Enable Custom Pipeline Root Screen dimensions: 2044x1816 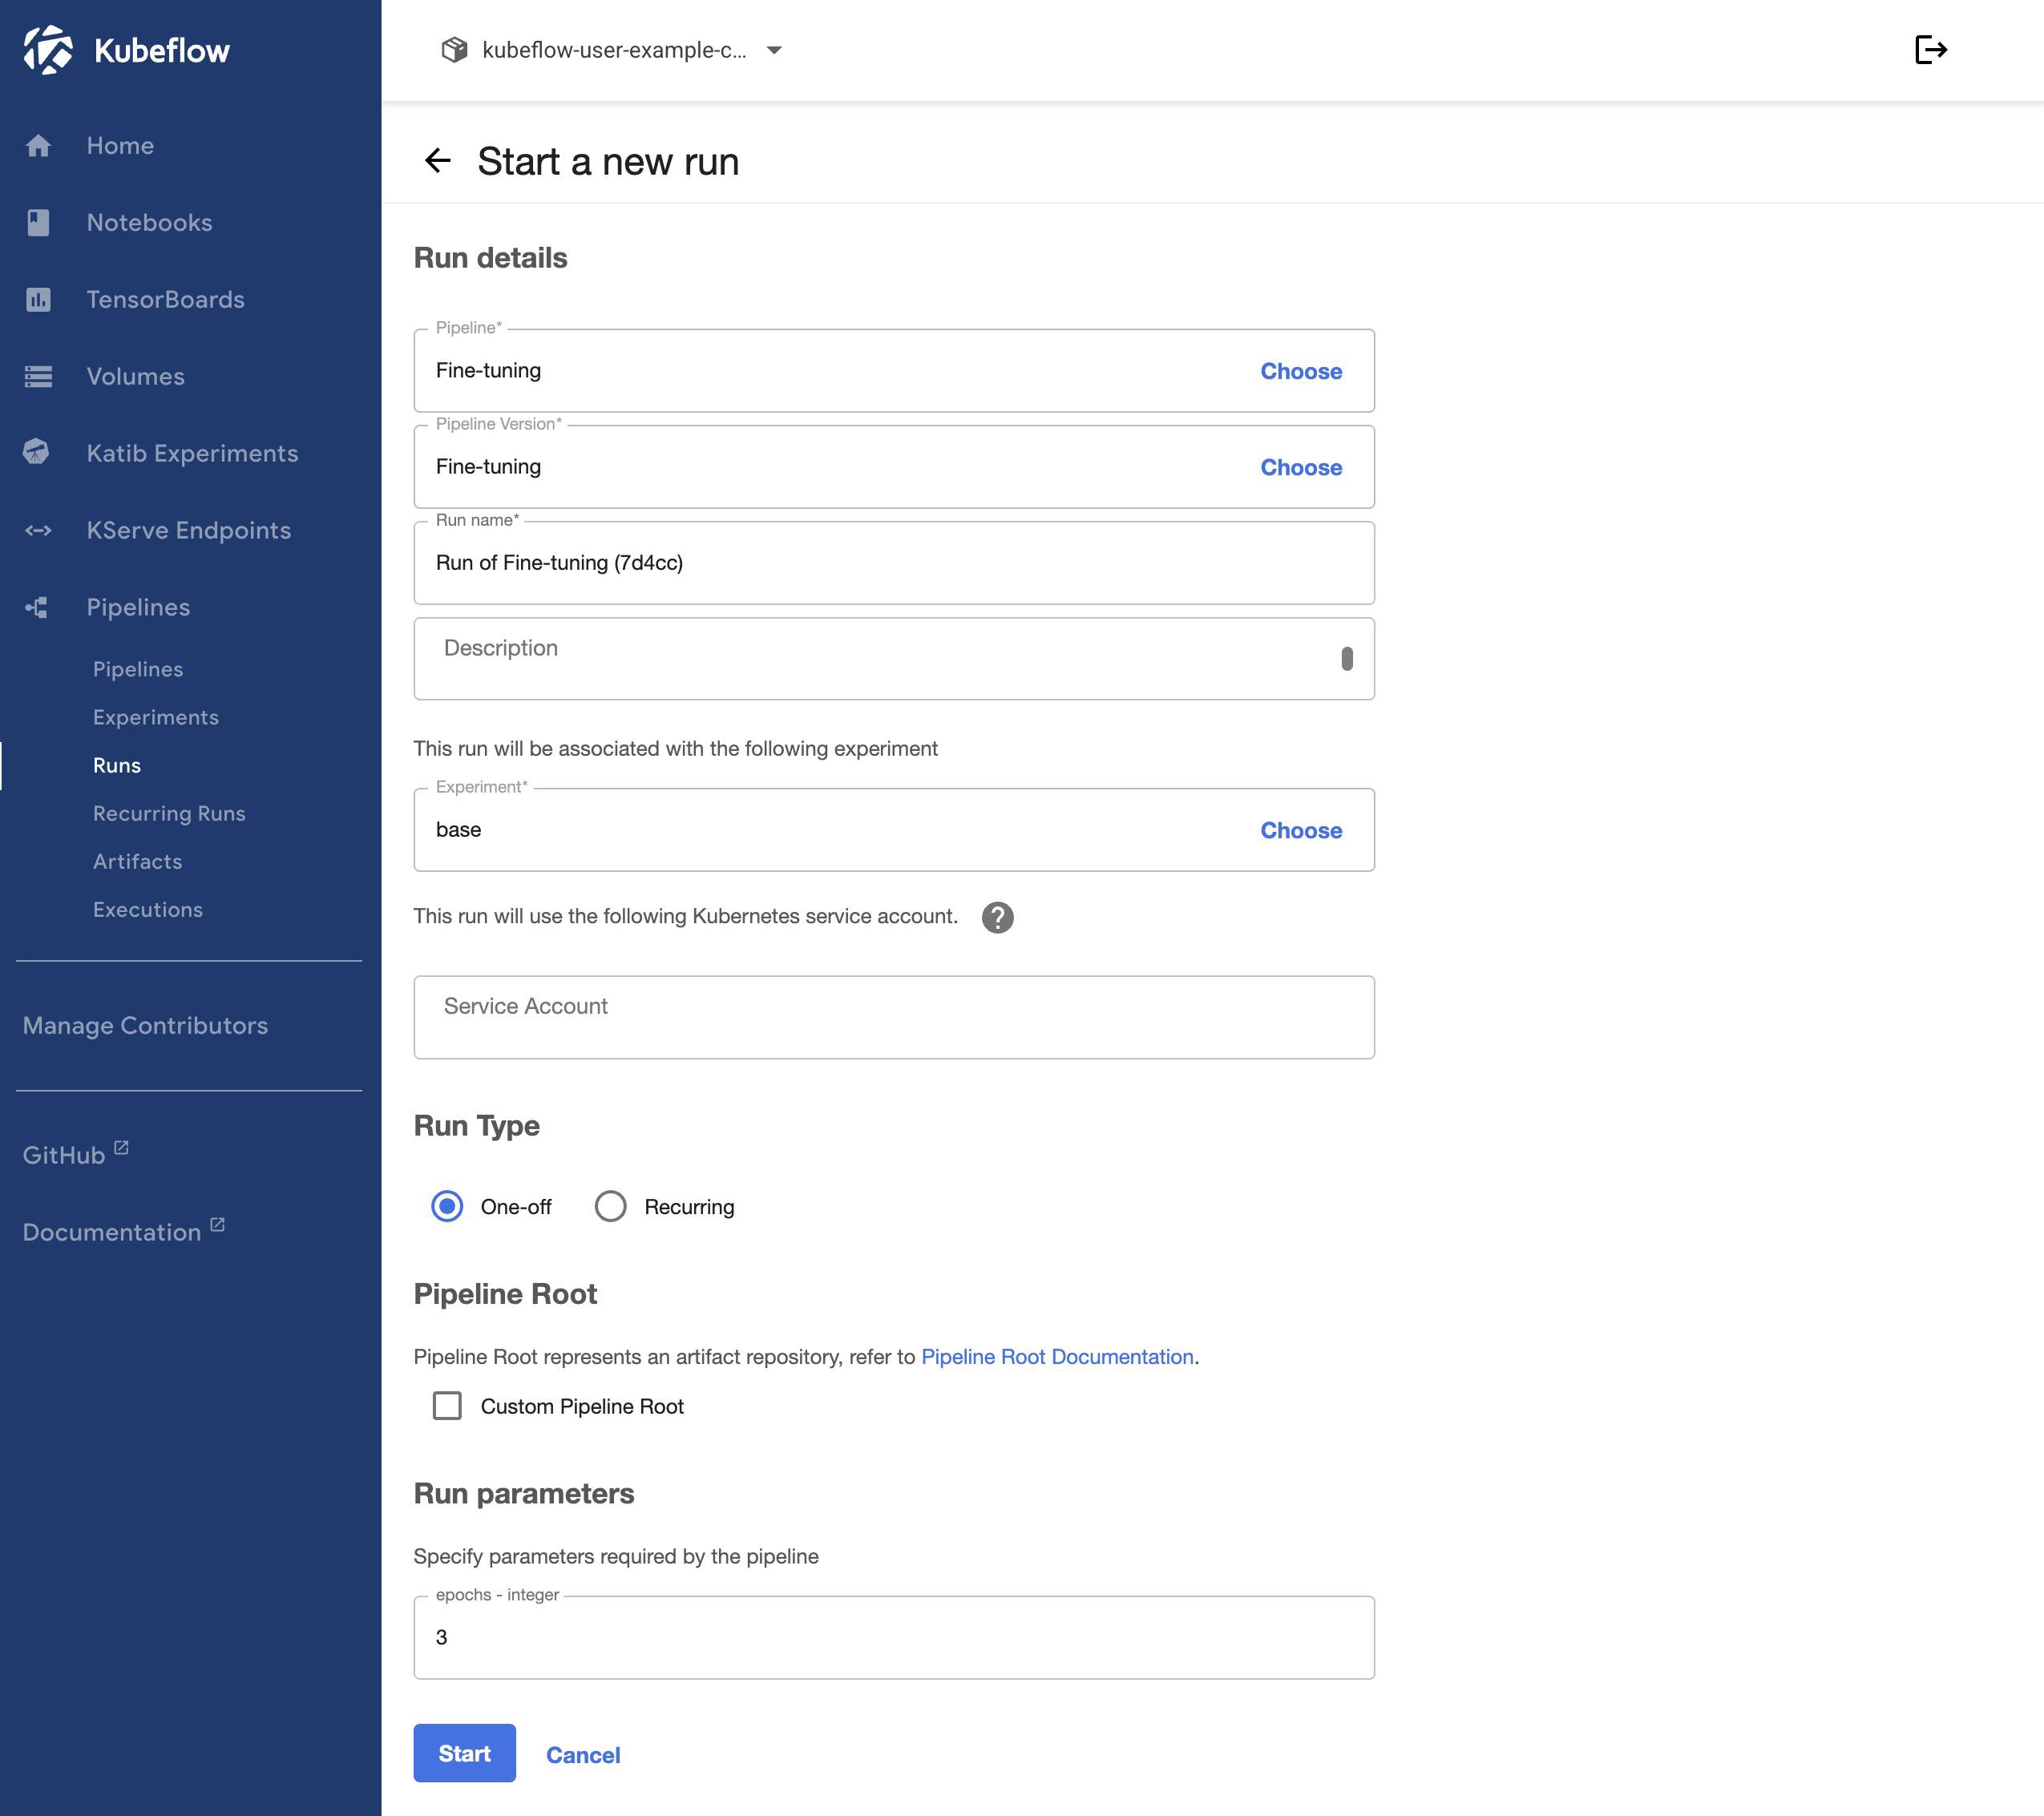pos(447,1406)
